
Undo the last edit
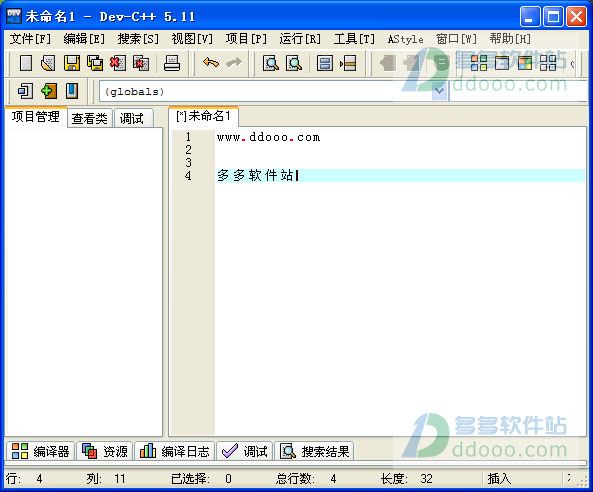coord(211,62)
